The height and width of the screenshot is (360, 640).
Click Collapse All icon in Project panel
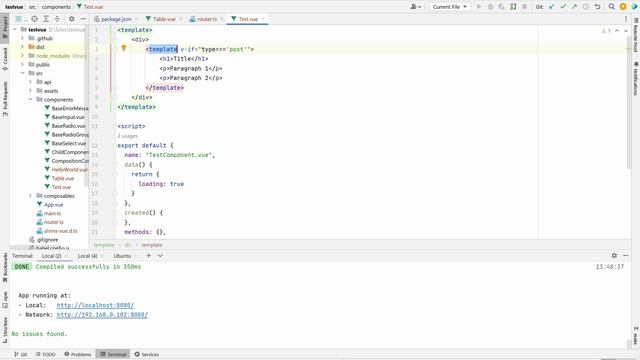pyautogui.click(x=57, y=19)
